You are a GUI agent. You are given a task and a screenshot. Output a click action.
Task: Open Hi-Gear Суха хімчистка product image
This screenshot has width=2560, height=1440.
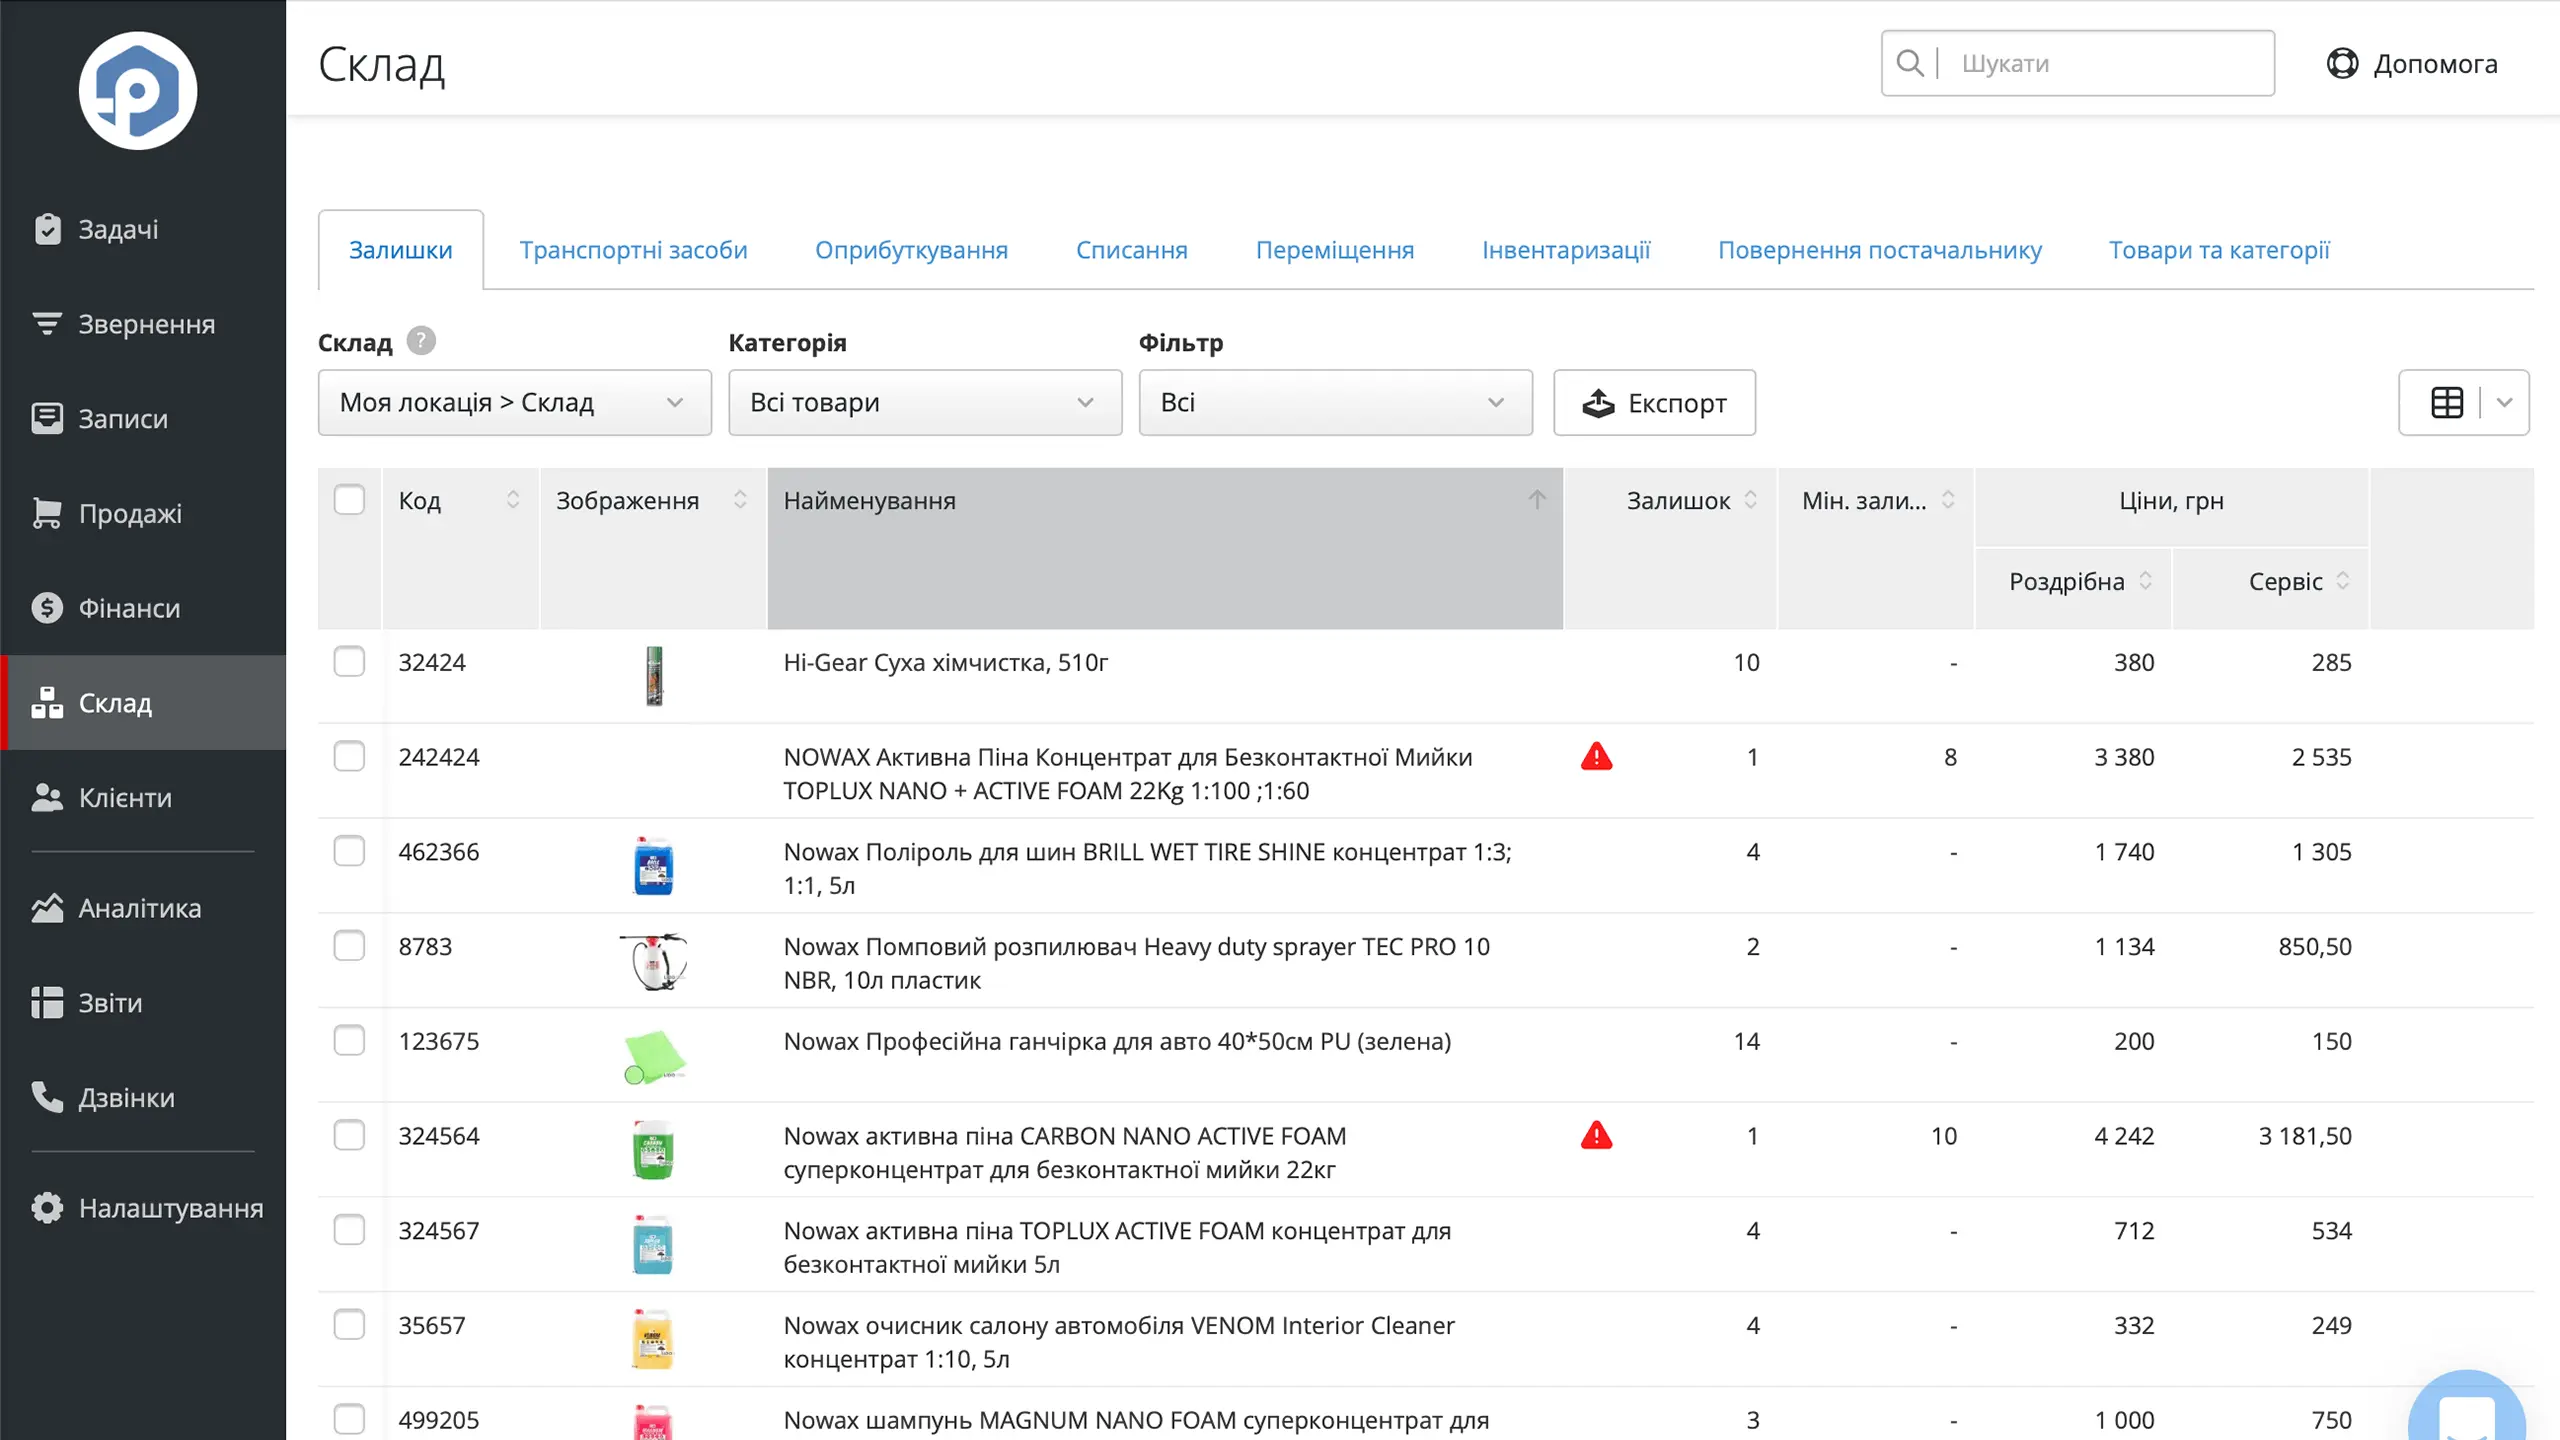[654, 676]
